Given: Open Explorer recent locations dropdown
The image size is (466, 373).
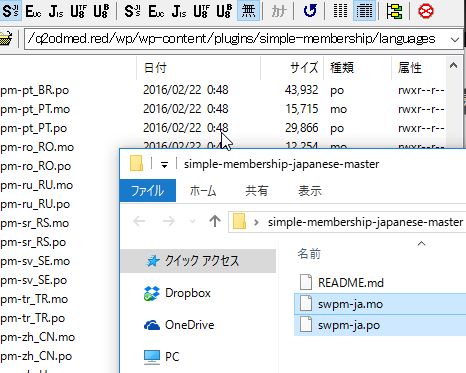Looking at the screenshot, I should pyautogui.click(x=192, y=221).
